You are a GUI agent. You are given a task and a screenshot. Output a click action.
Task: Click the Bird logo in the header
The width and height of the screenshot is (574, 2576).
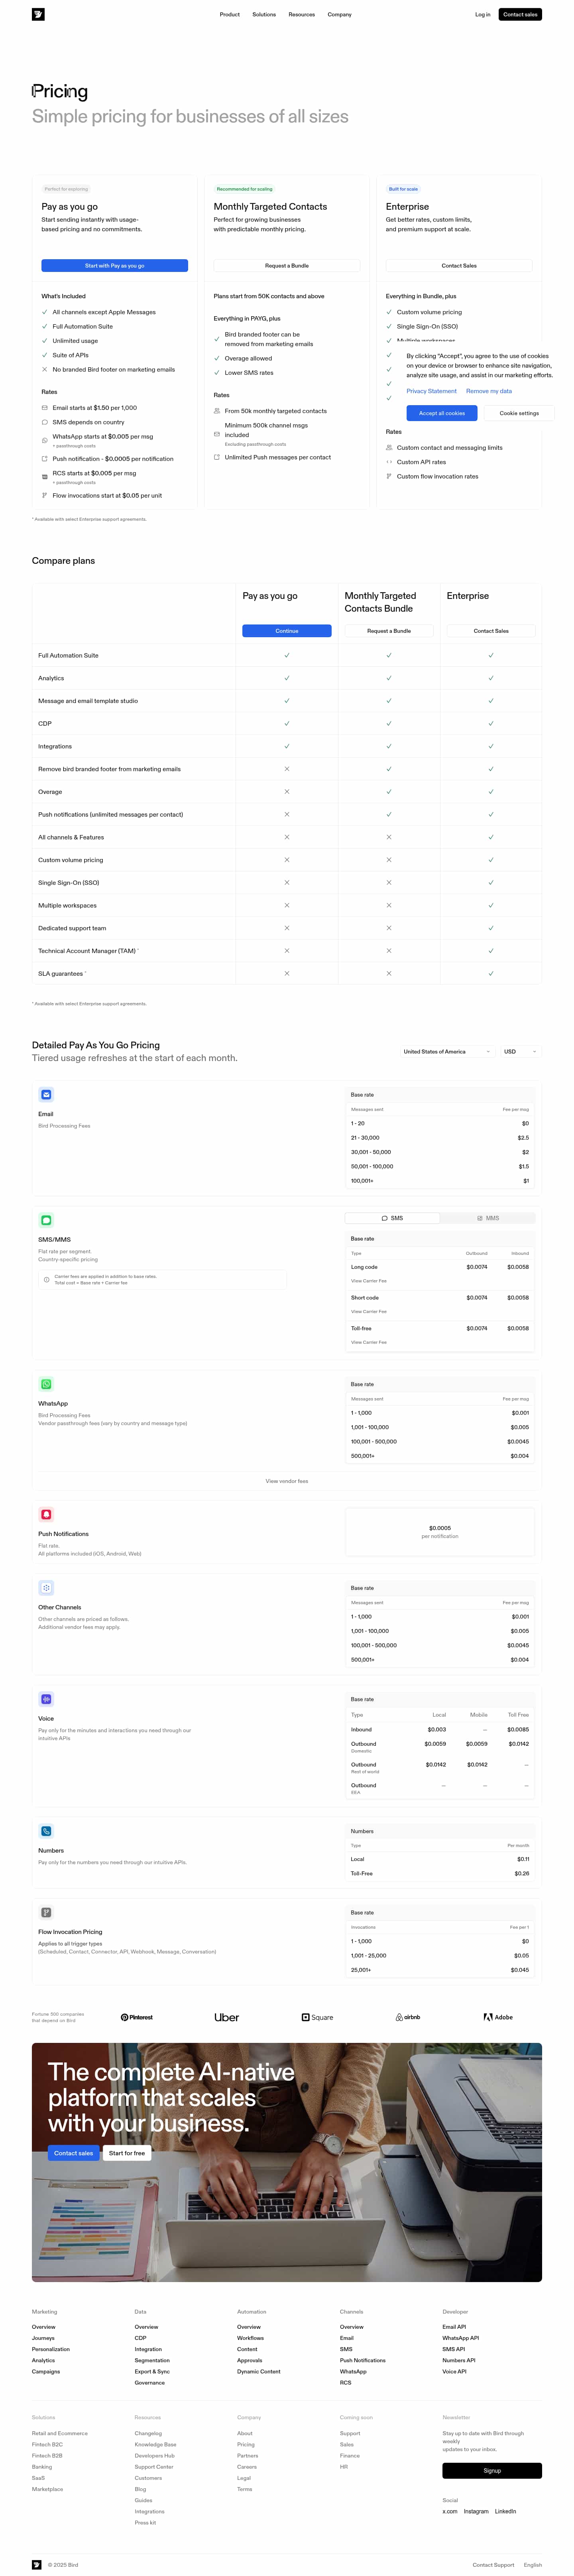click(38, 14)
